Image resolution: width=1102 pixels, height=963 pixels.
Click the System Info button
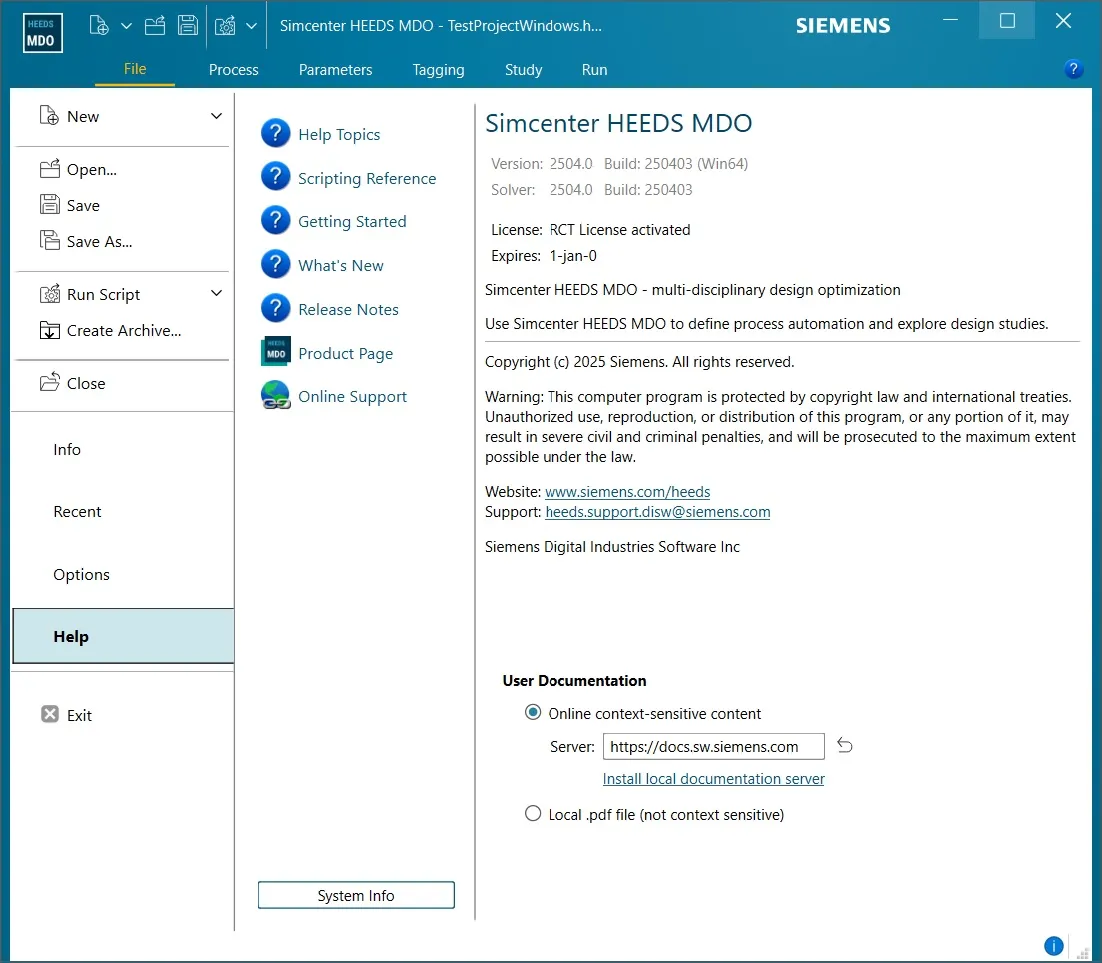pyautogui.click(x=356, y=895)
